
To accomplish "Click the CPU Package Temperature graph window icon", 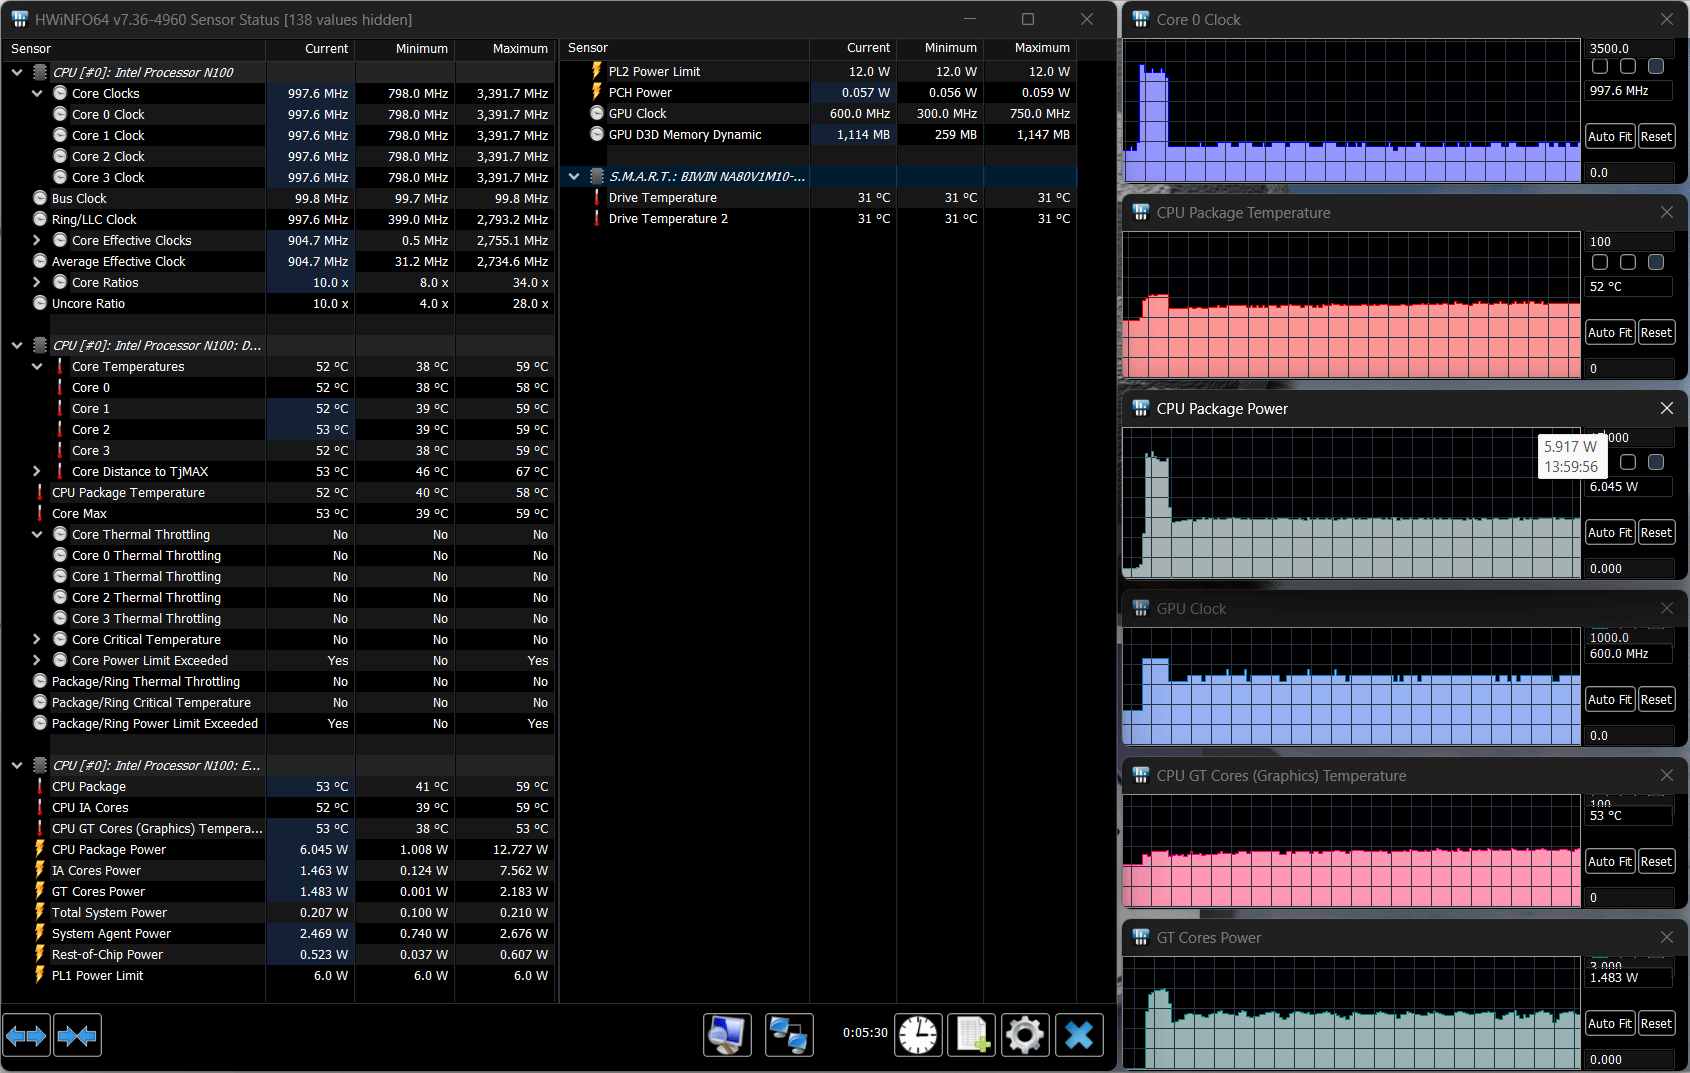I will point(1141,212).
